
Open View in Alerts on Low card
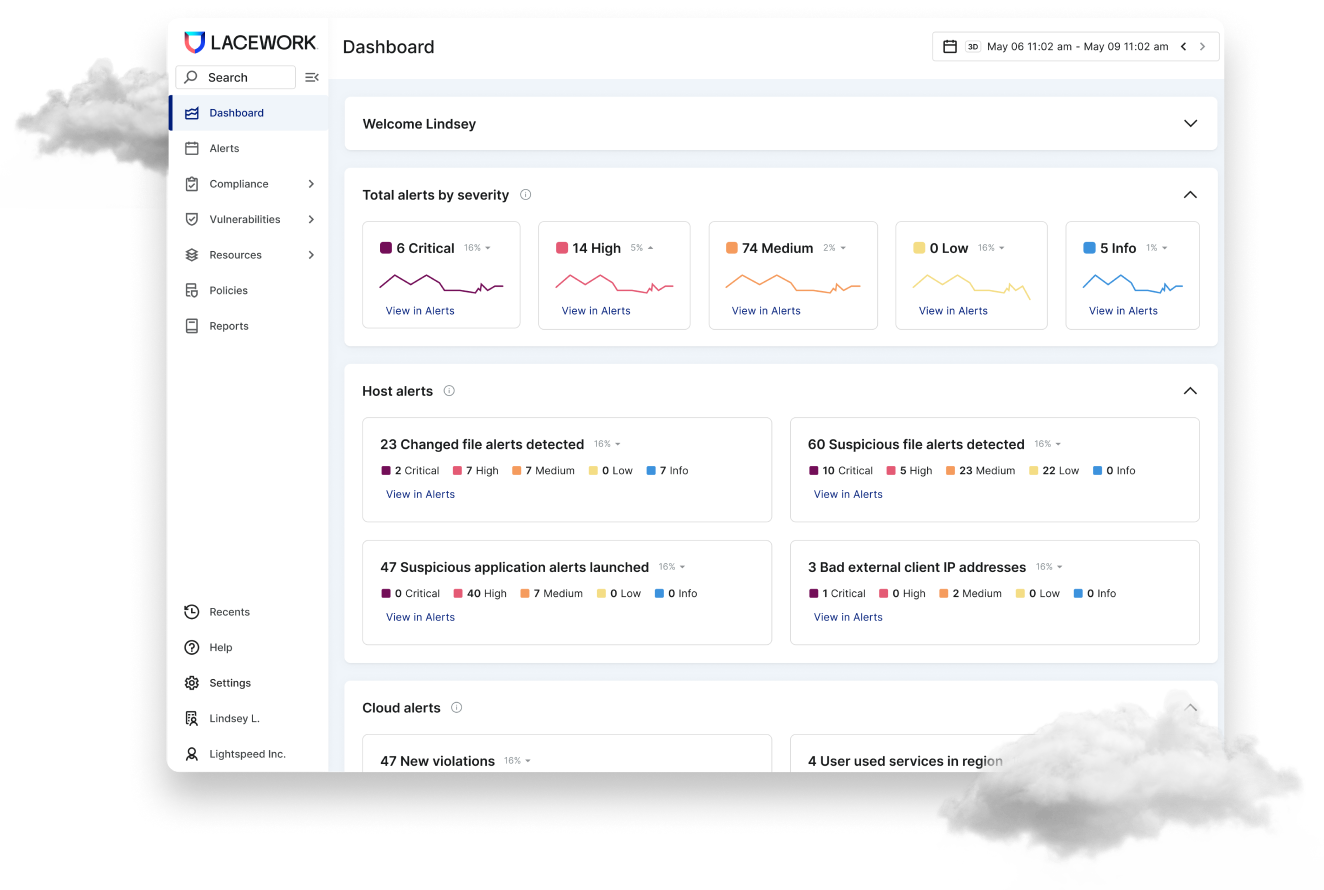[x=953, y=311]
